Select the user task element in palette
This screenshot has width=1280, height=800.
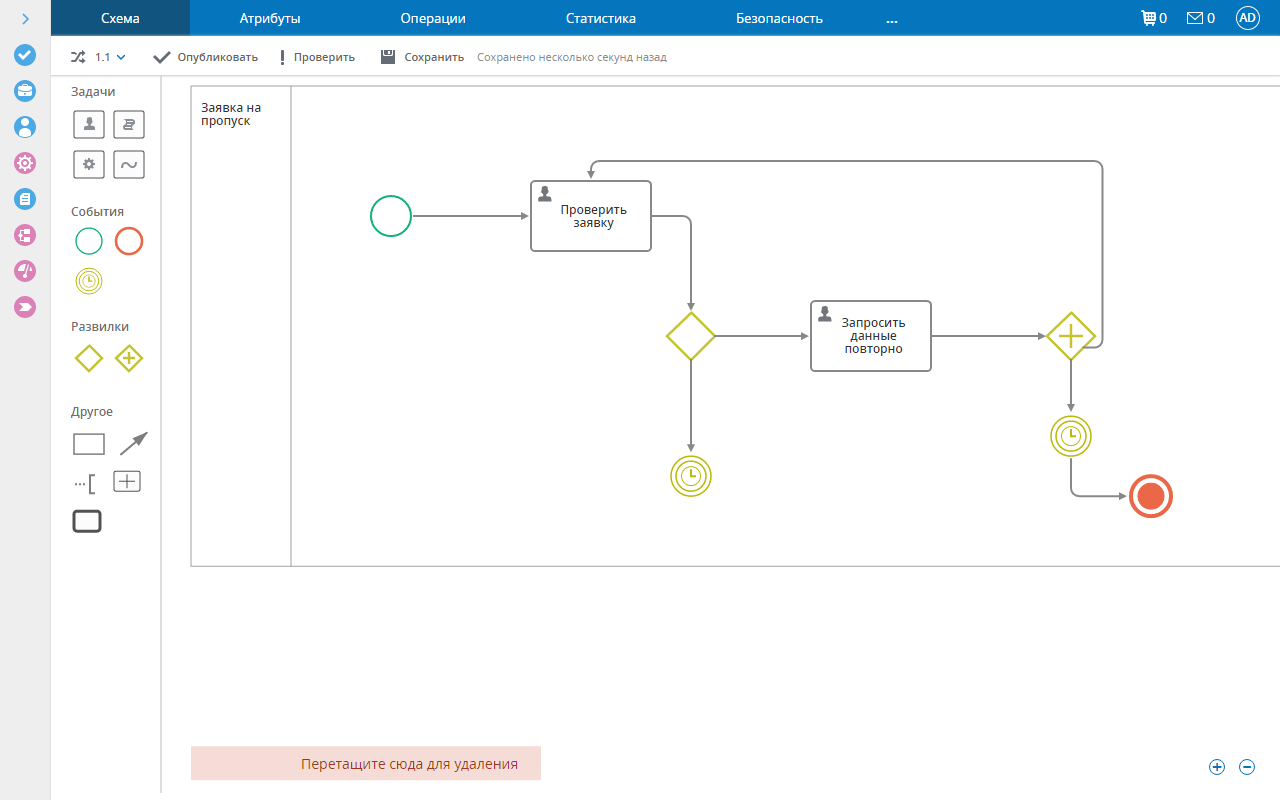pyautogui.click(x=89, y=124)
